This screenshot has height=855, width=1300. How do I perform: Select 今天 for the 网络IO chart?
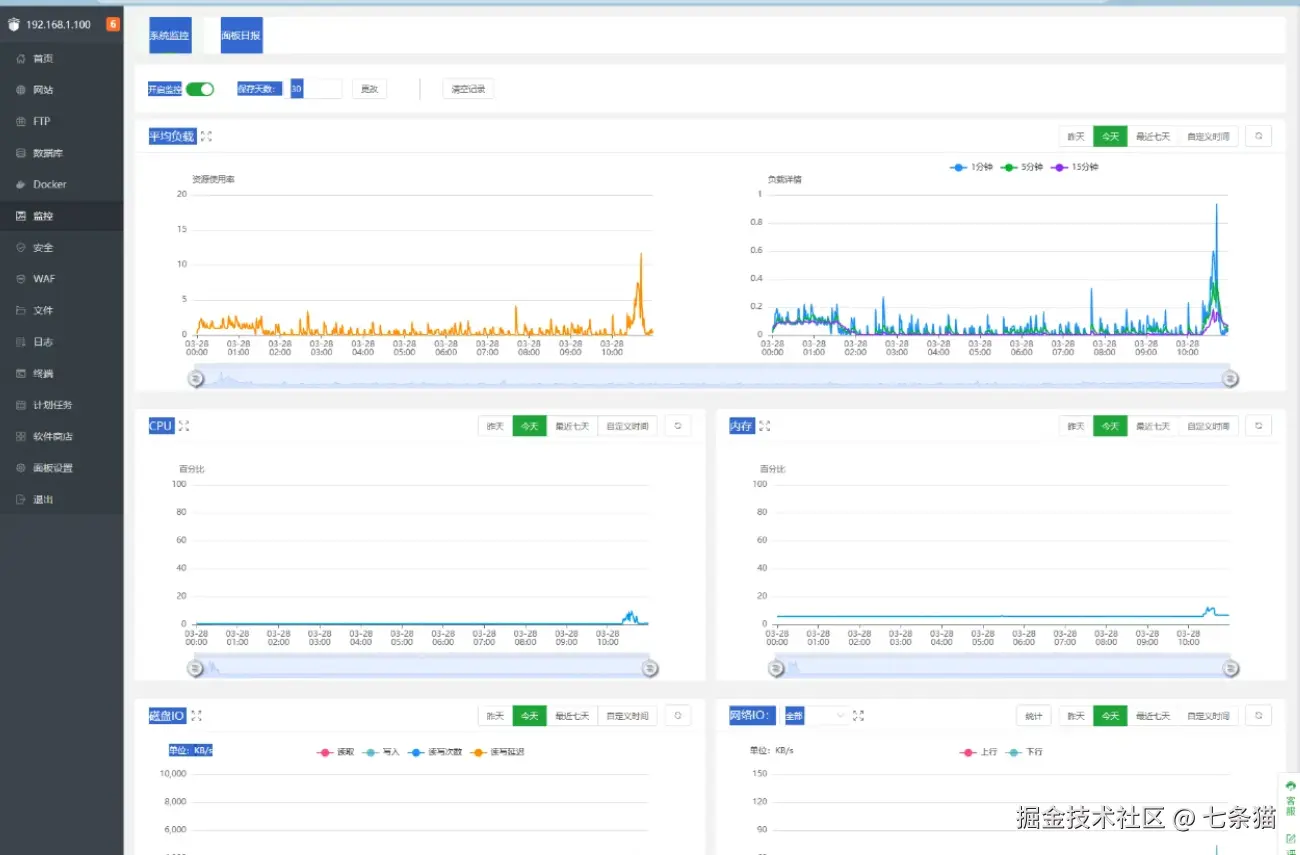[x=1110, y=716]
